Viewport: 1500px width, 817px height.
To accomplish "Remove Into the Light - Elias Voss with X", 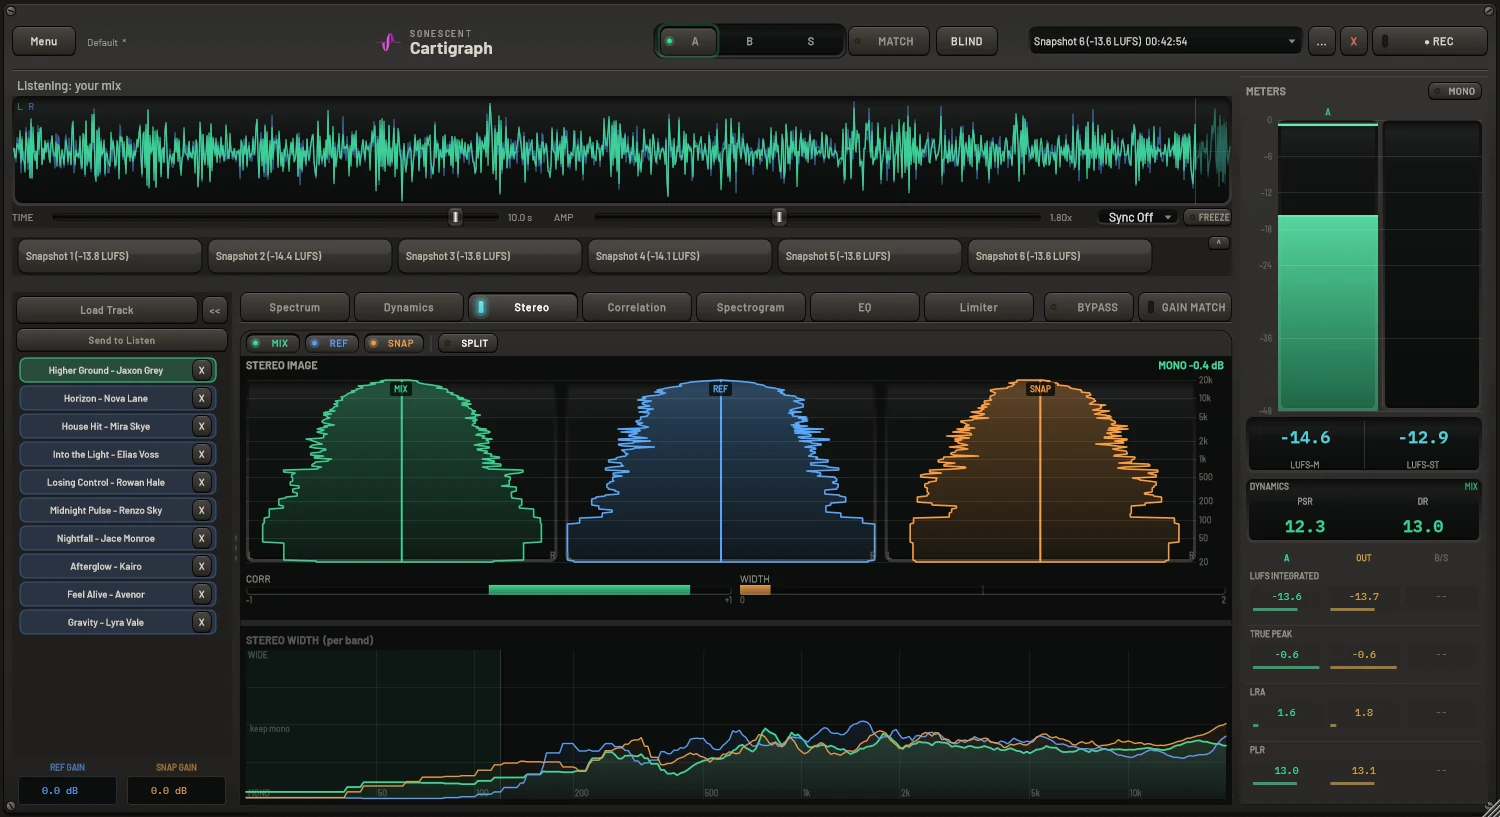I will [201, 454].
